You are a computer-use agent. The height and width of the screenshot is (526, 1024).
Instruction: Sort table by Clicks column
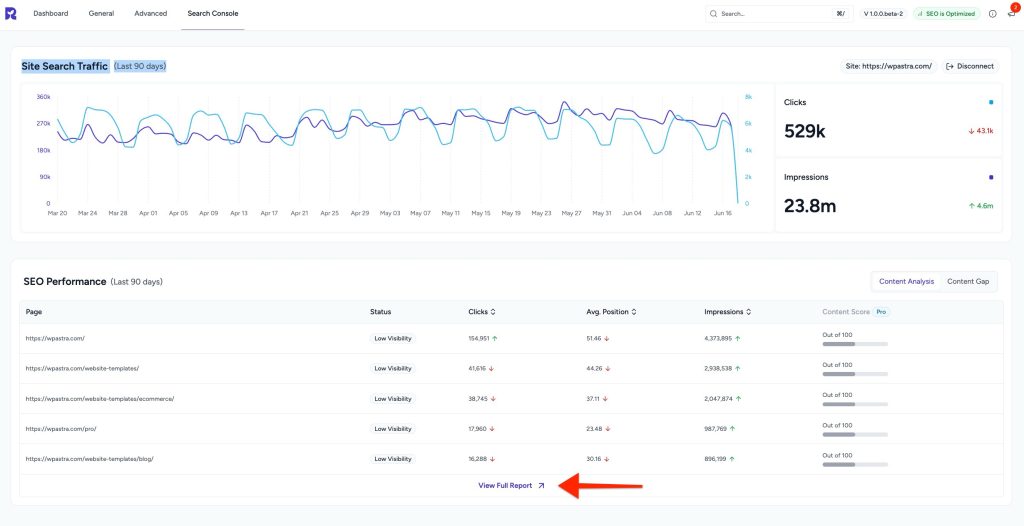click(x=483, y=312)
